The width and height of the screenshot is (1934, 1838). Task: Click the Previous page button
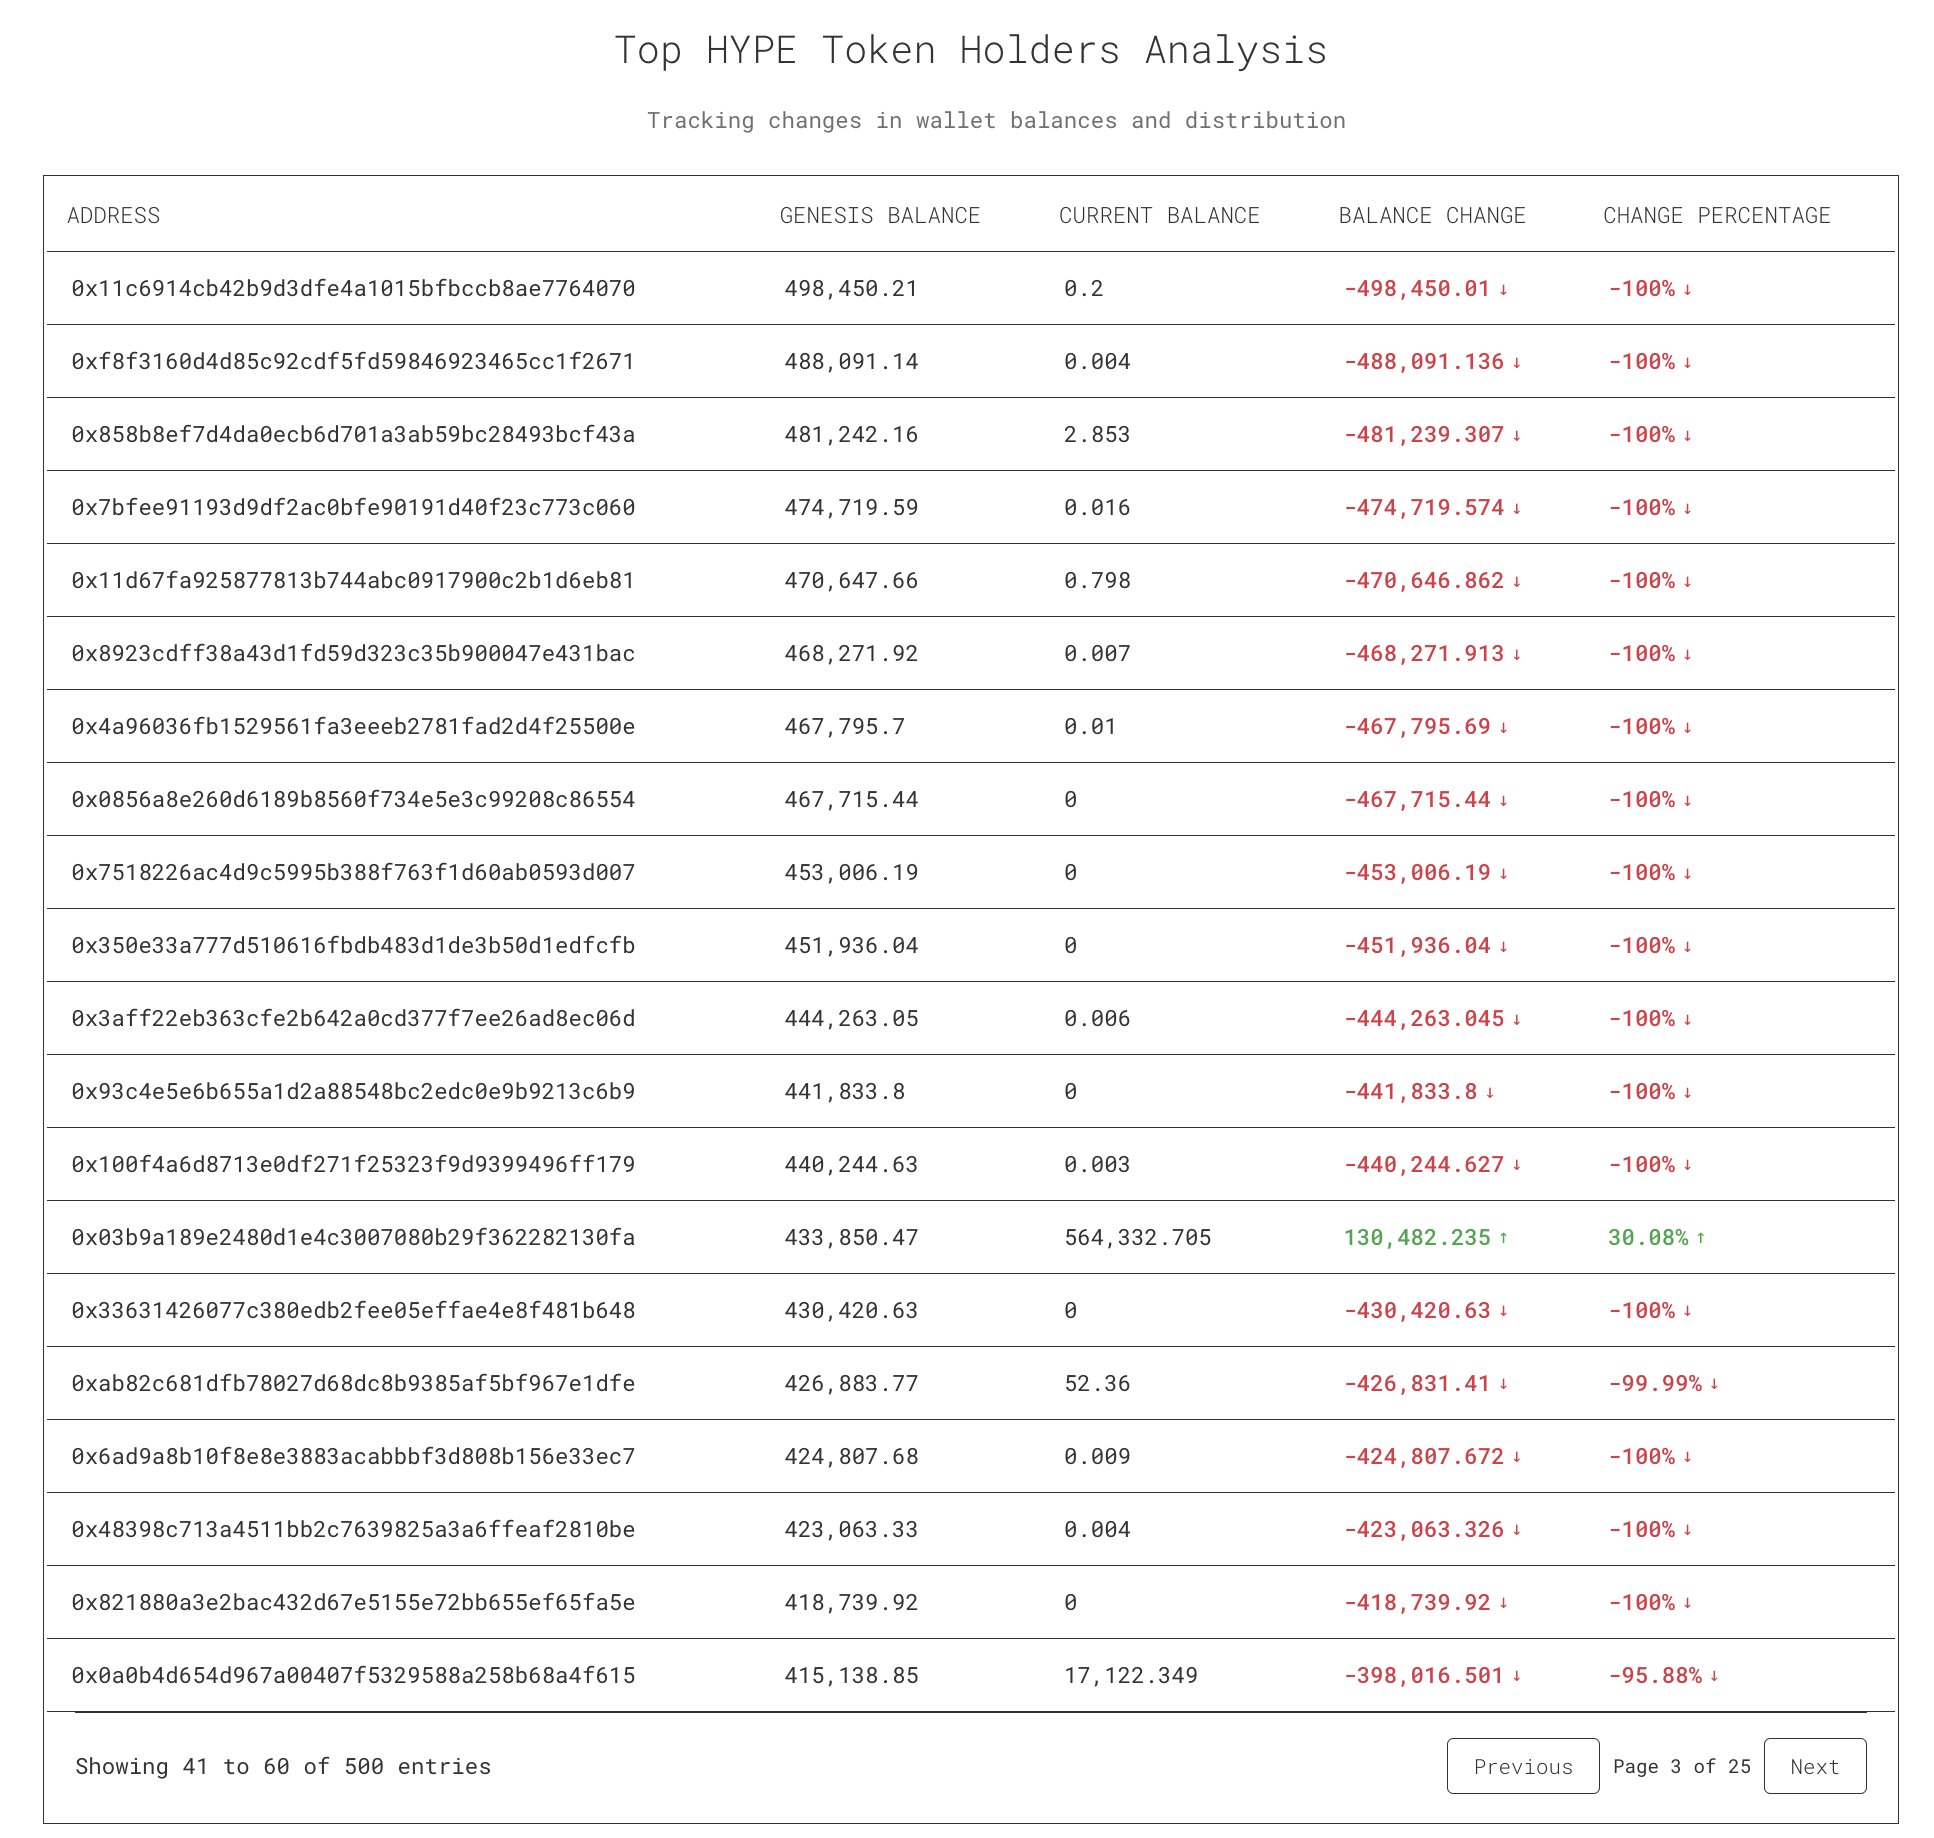(1522, 1766)
